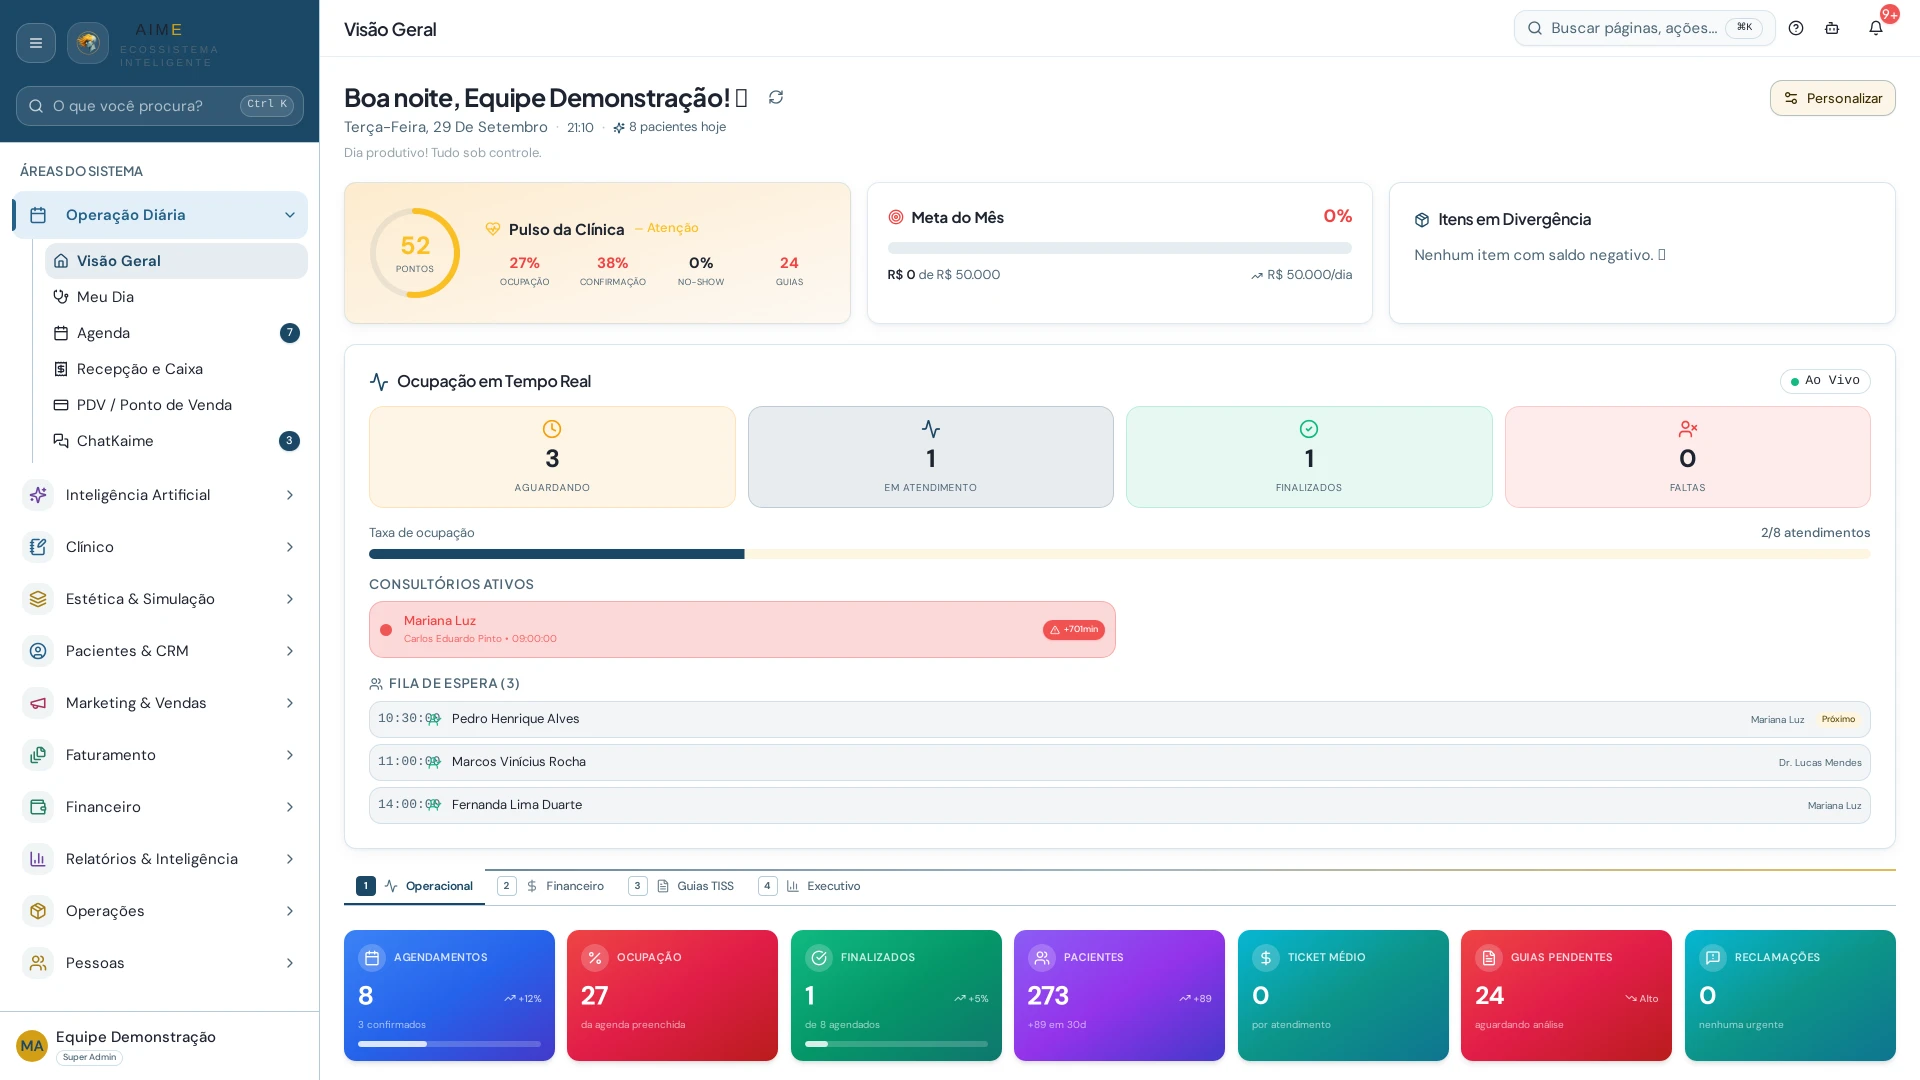Select the Operacional tab

click(414, 886)
